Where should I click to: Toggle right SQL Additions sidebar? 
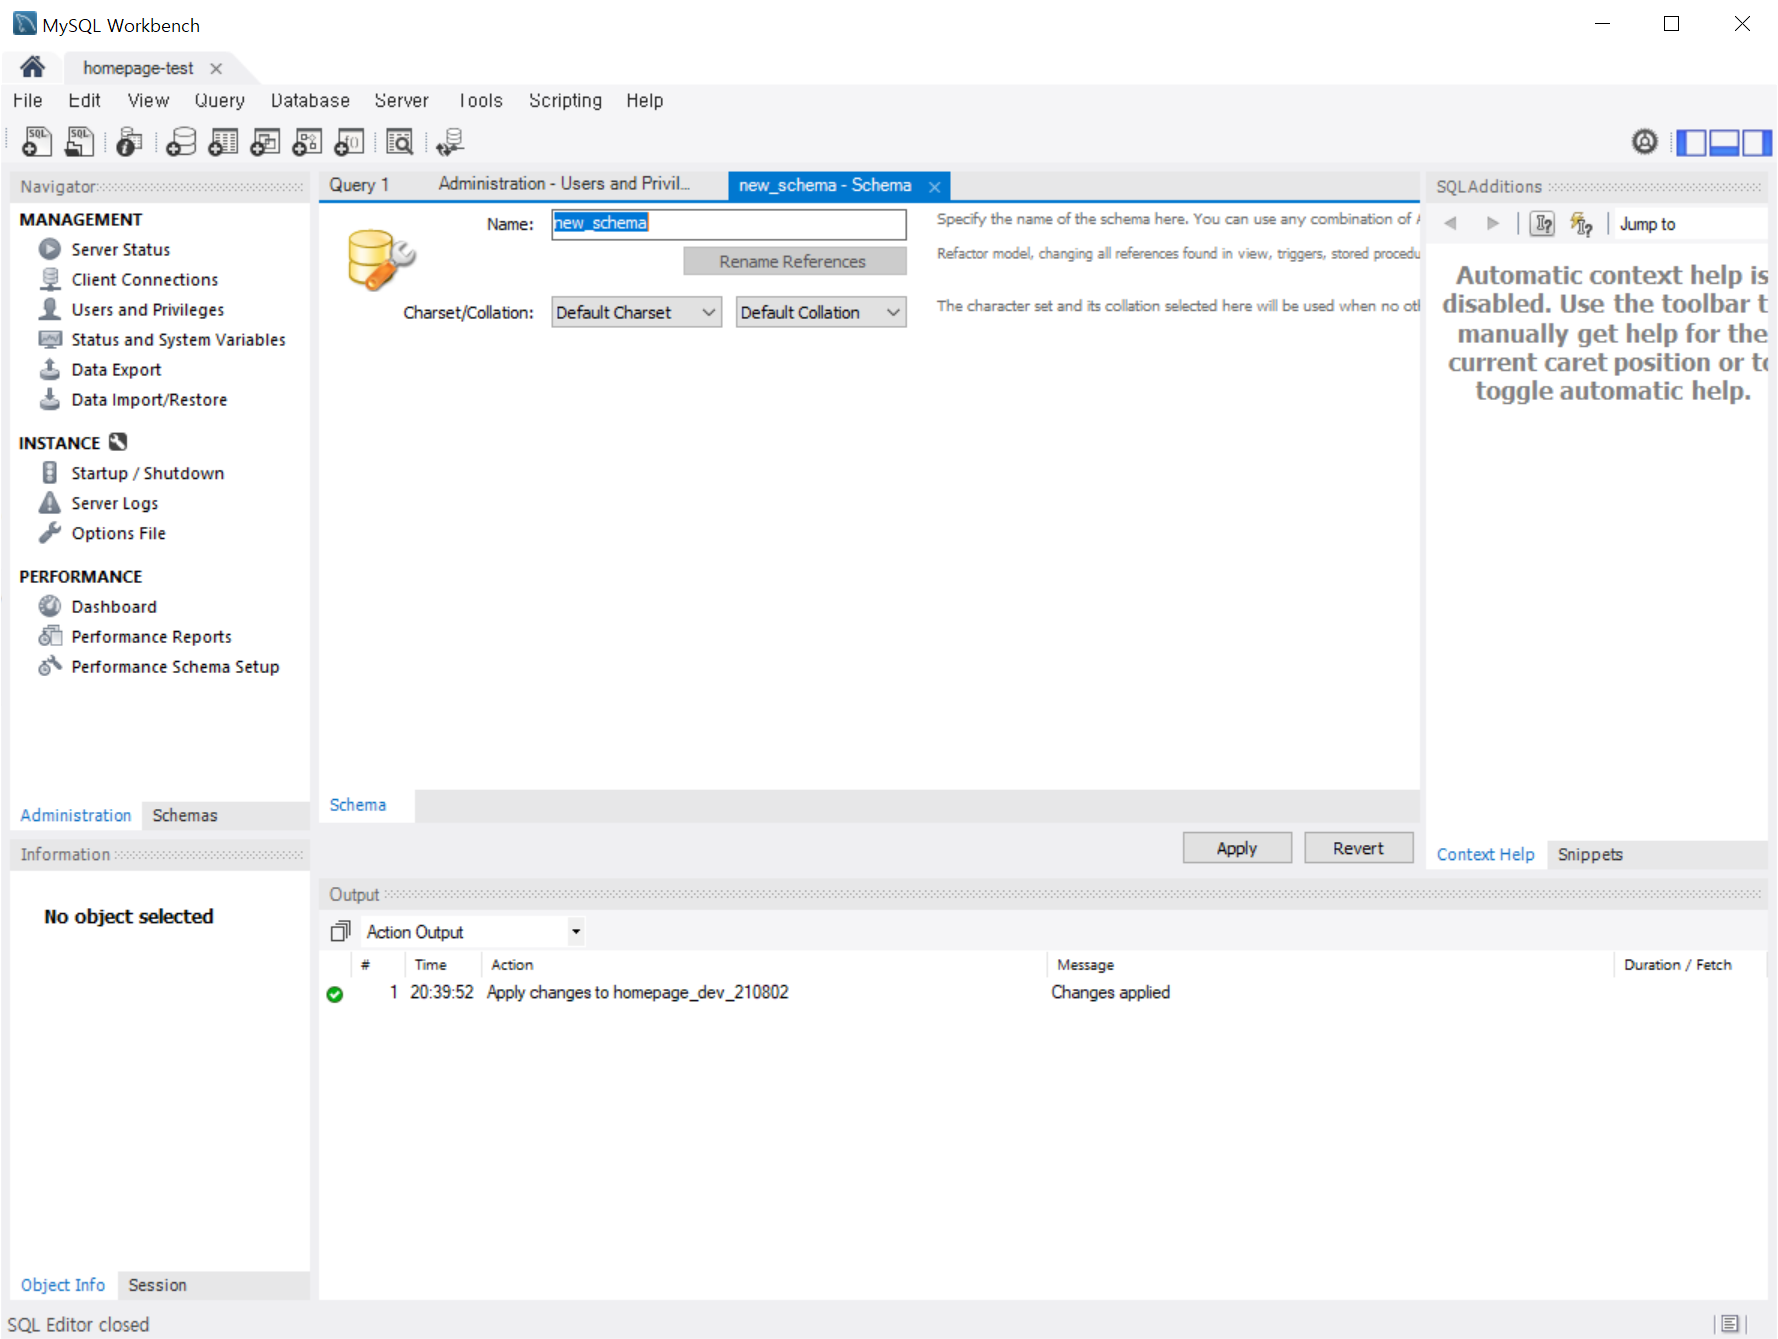click(x=1757, y=143)
